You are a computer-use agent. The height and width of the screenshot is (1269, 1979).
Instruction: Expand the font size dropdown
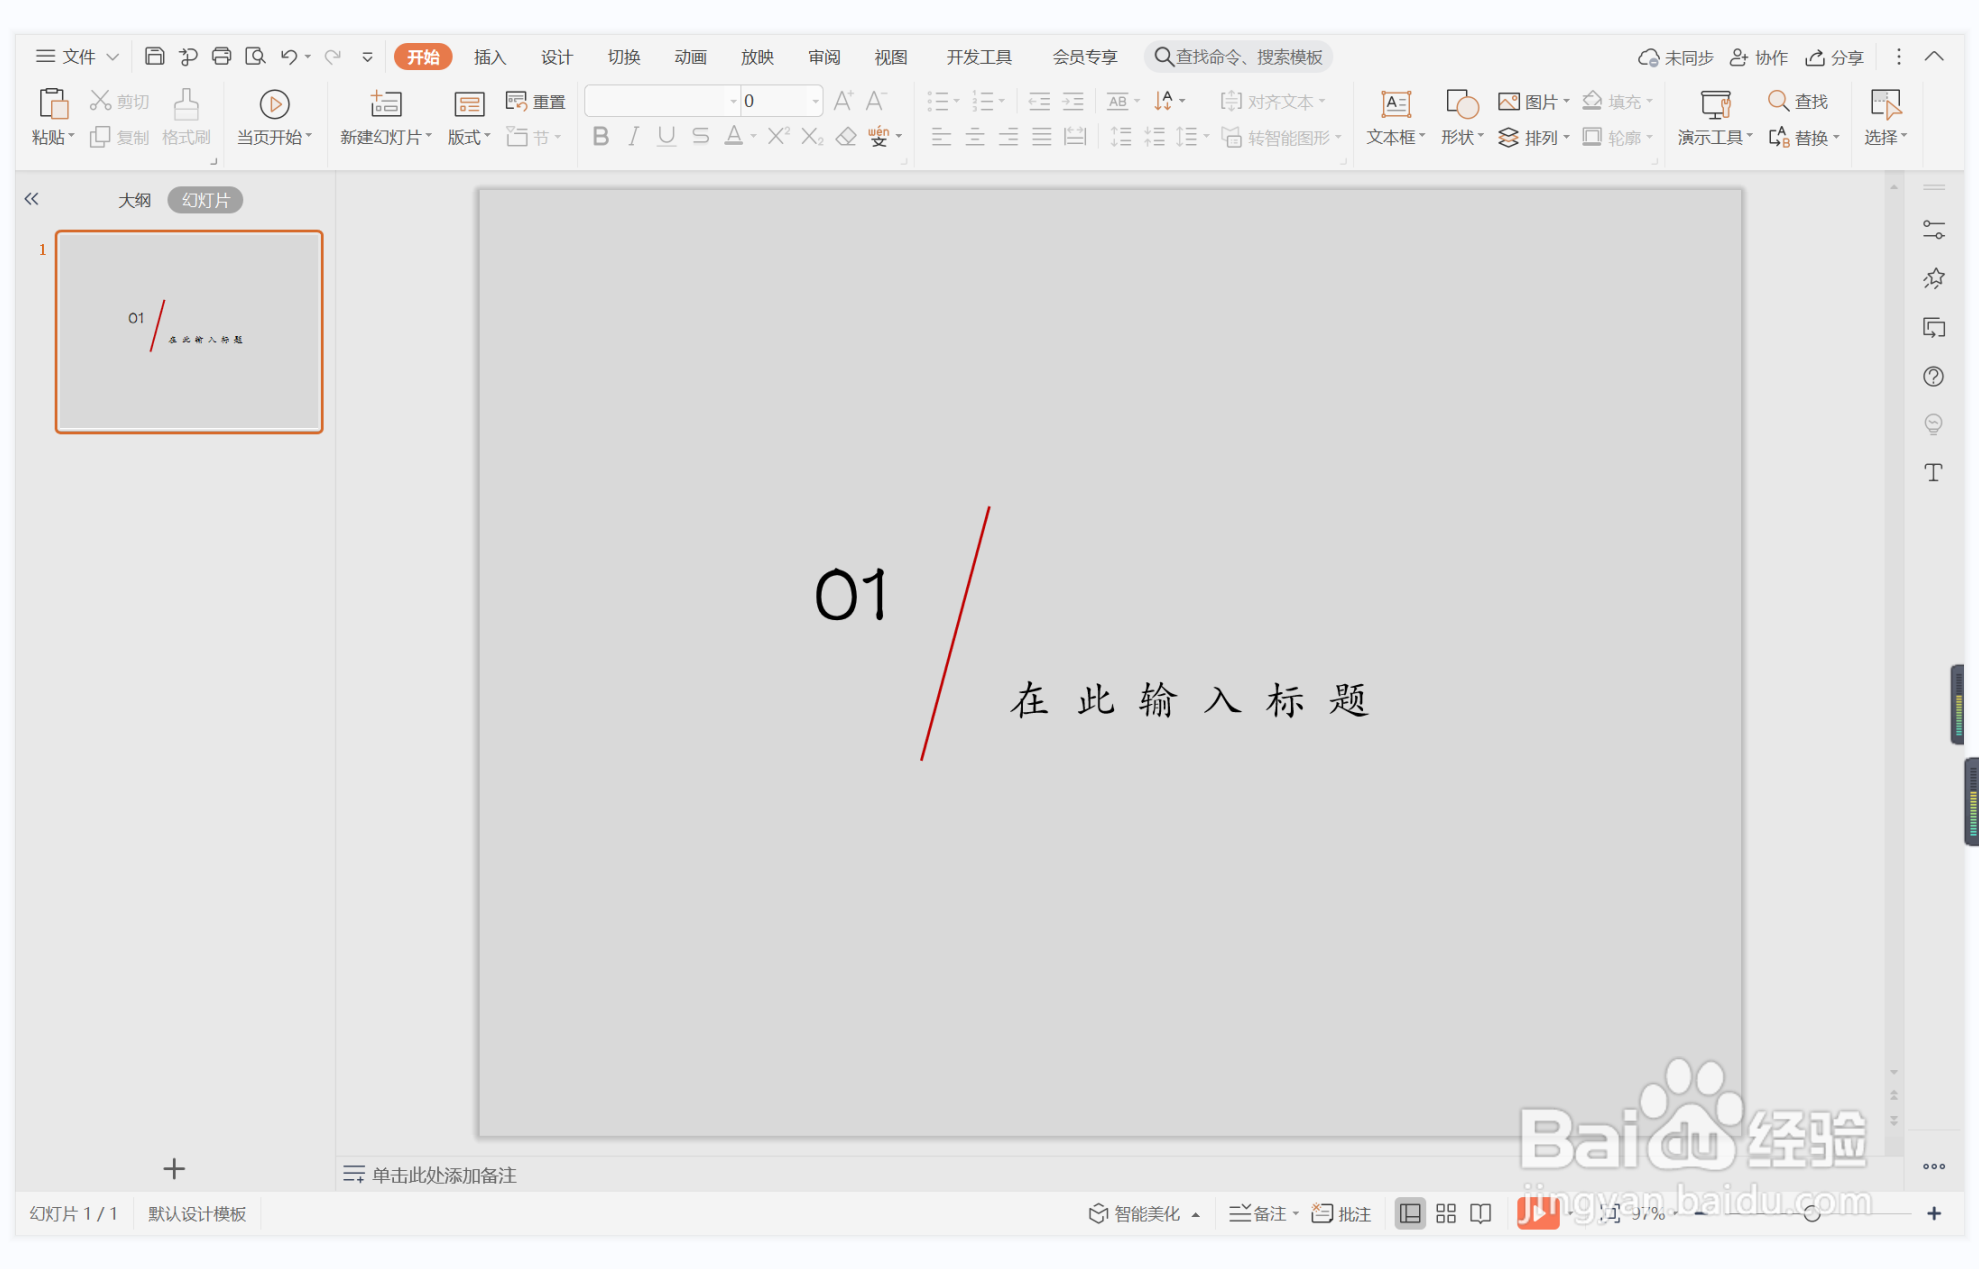point(815,101)
